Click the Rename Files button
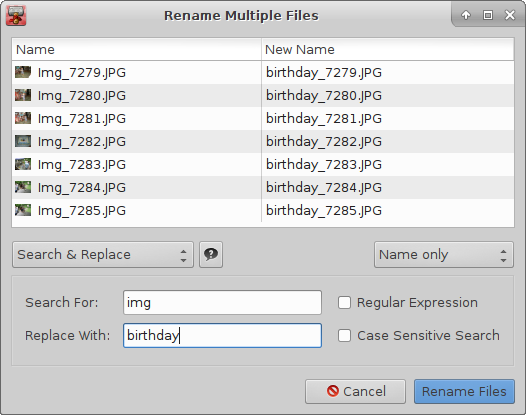Viewport: 526px width, 415px height. pos(464,392)
